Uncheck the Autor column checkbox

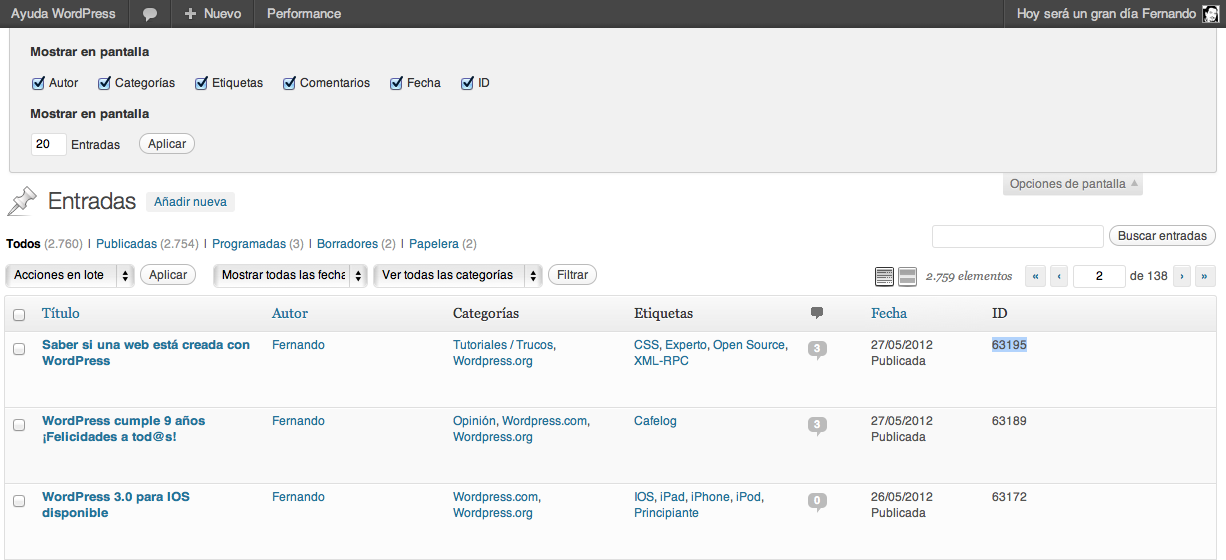[39, 83]
